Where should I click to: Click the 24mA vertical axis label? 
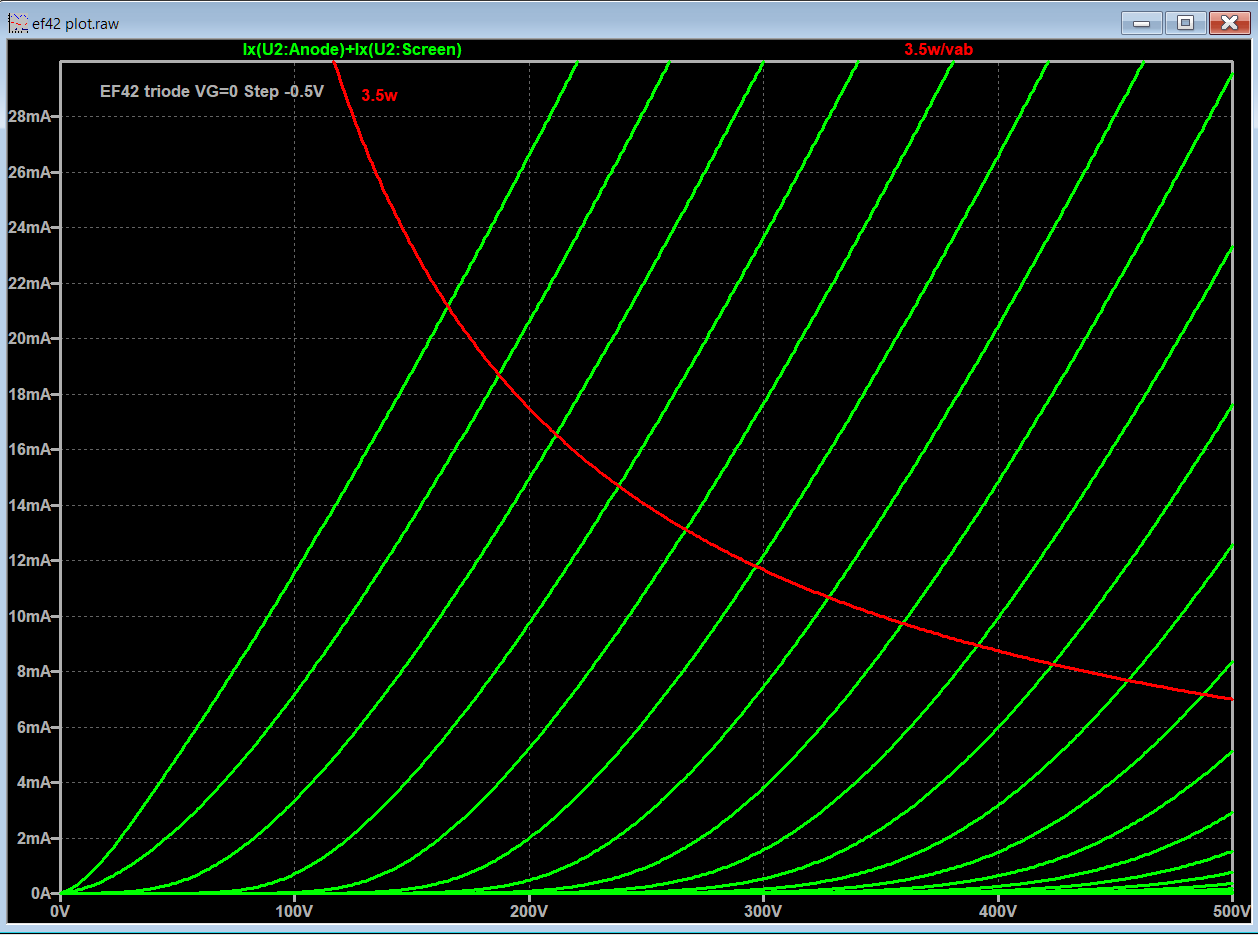click(x=29, y=227)
